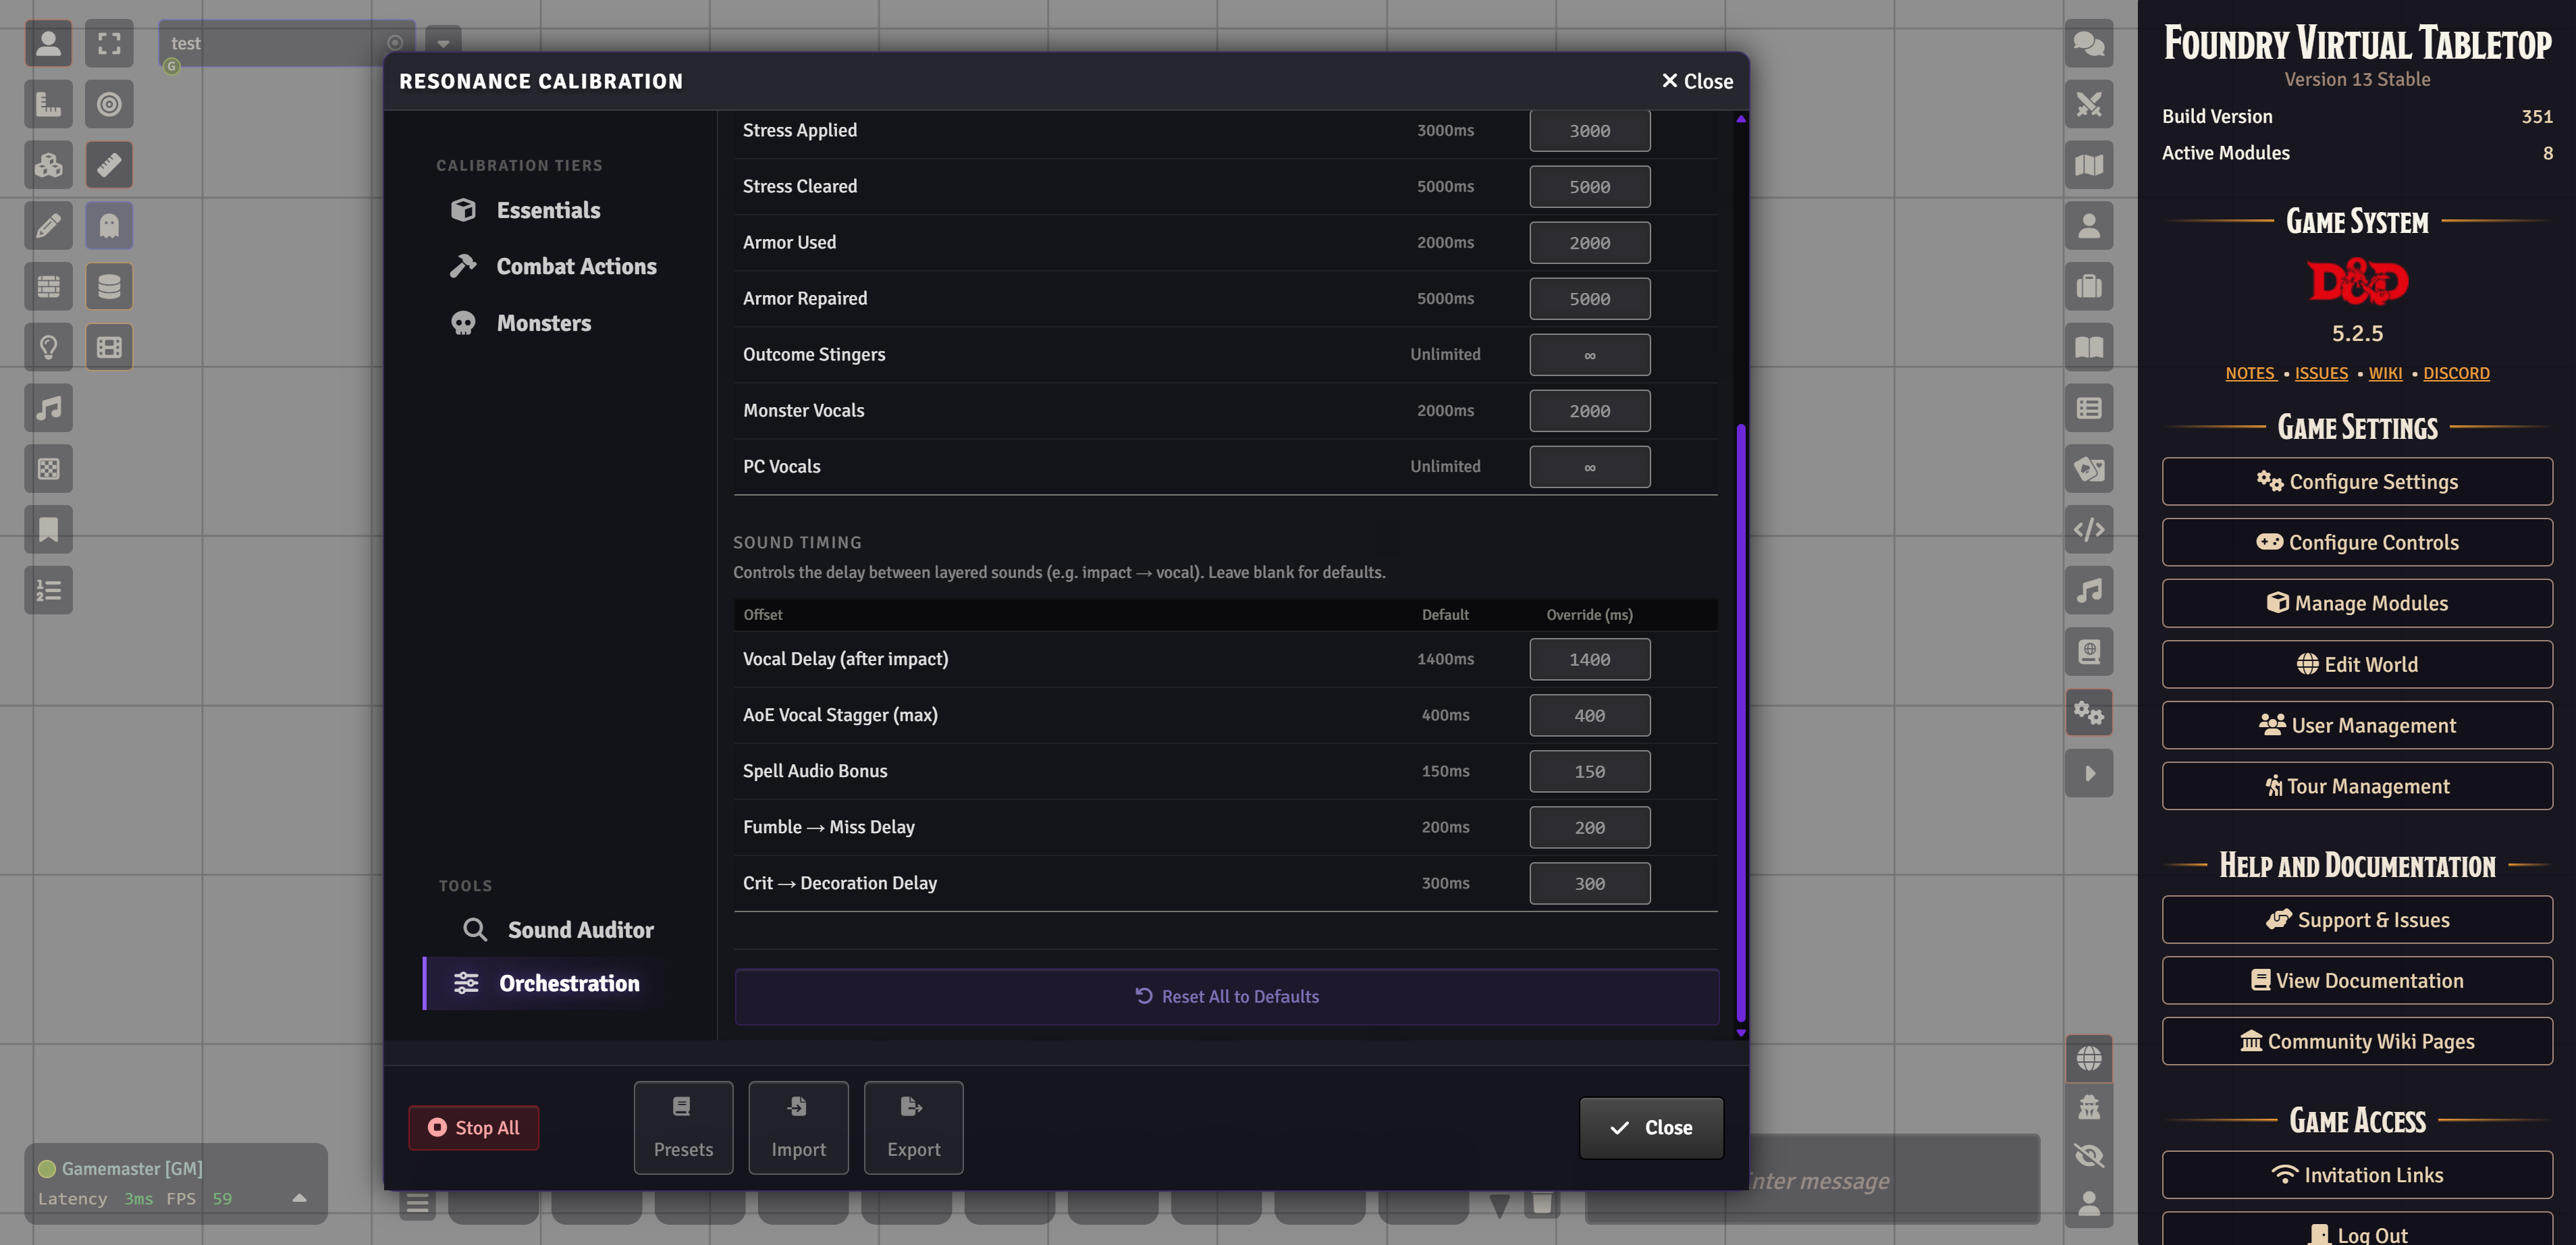2576x1245 pixels.
Task: Click the film strip tool
Action: click(x=109, y=348)
